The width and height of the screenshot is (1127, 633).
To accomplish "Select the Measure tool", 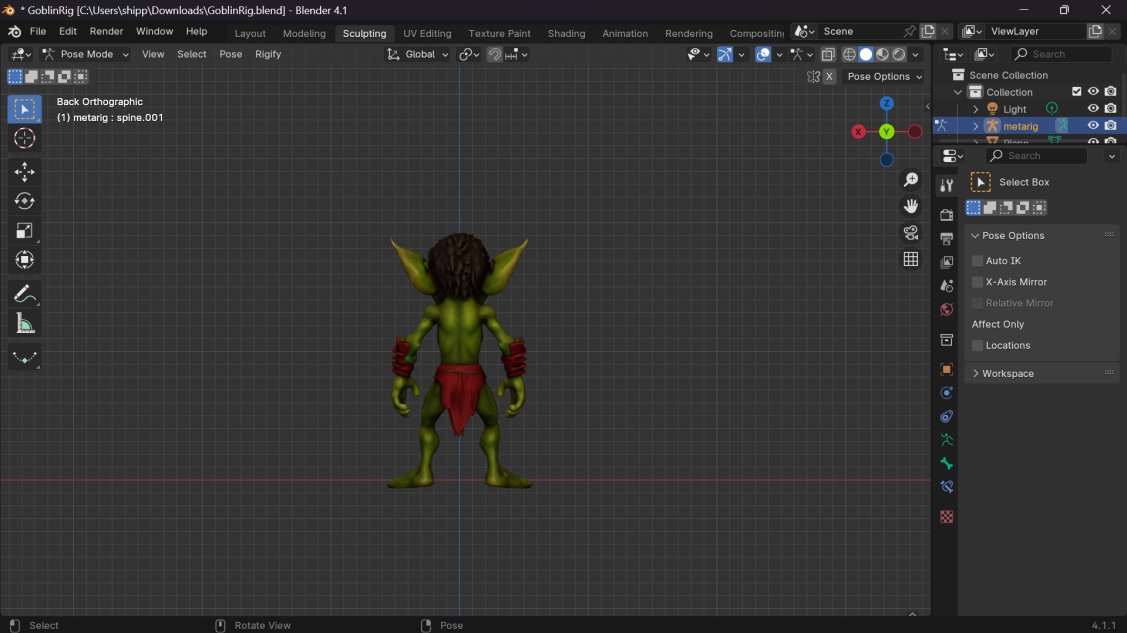I will click(x=25, y=323).
